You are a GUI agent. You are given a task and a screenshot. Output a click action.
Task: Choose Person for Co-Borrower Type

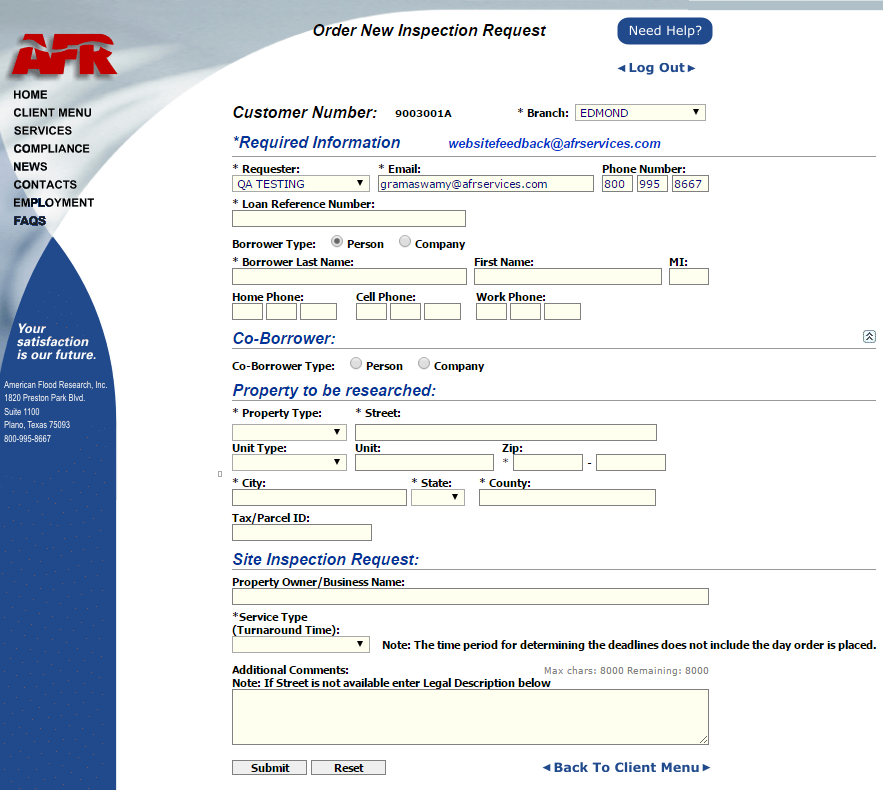[x=356, y=364]
